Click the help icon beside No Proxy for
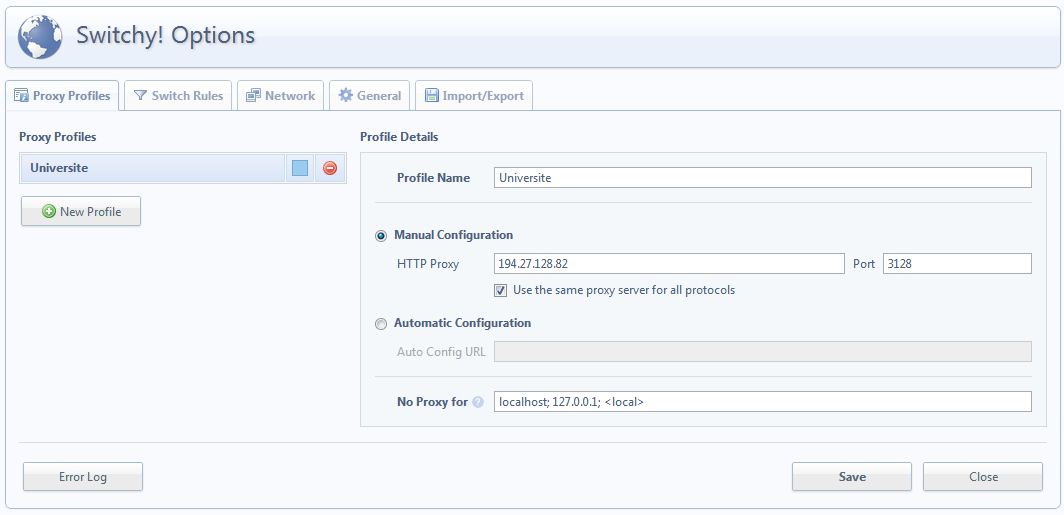This screenshot has width=1064, height=515. click(x=478, y=402)
